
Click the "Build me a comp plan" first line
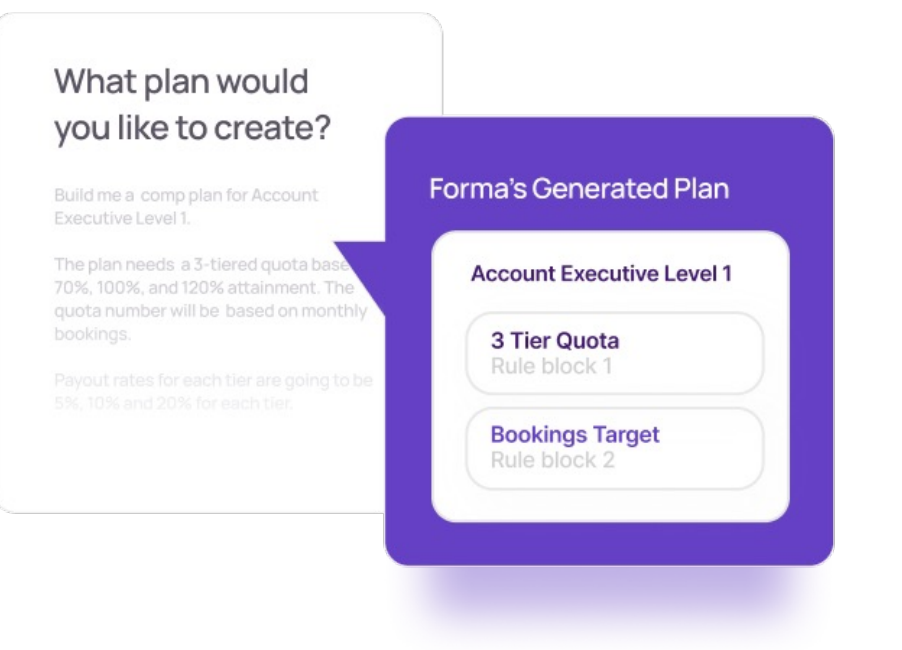186,195
